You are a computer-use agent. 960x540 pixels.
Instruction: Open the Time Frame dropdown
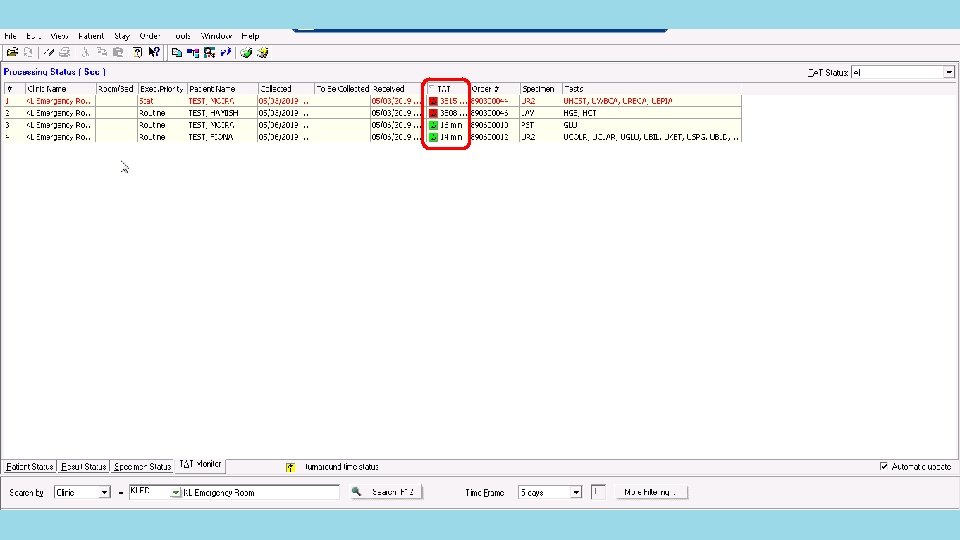(576, 492)
